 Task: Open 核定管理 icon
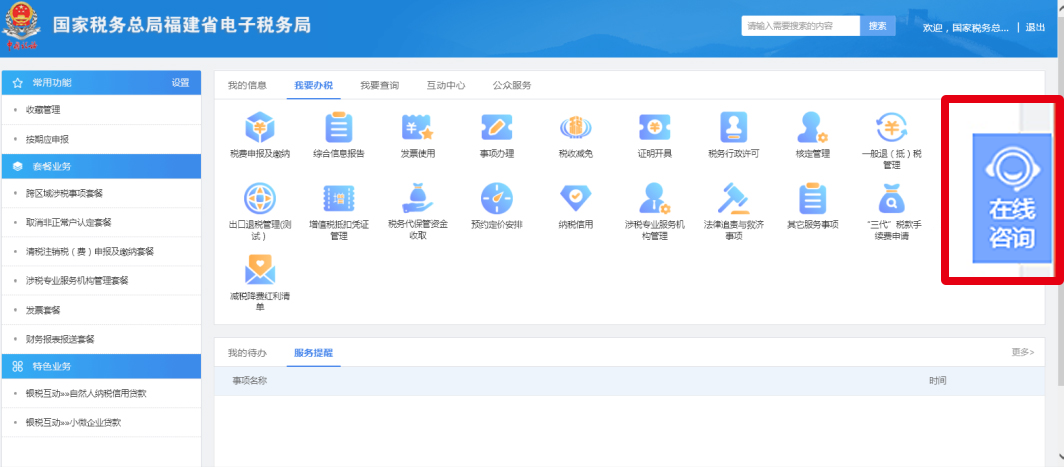812,128
